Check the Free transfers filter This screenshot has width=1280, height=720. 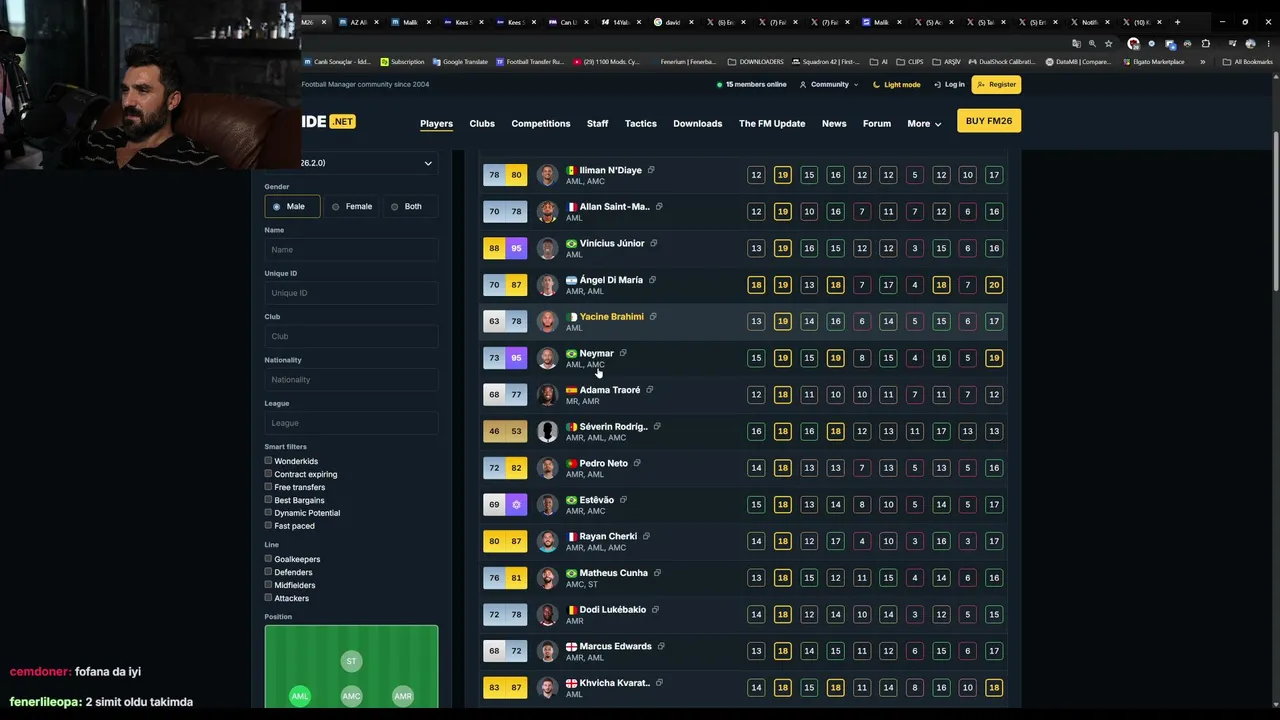point(268,487)
